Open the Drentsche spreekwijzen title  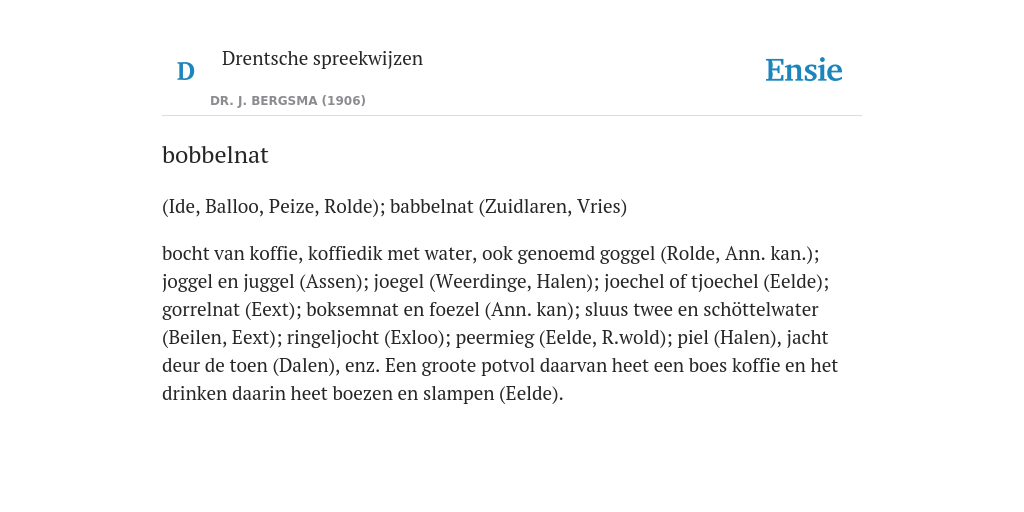(322, 58)
